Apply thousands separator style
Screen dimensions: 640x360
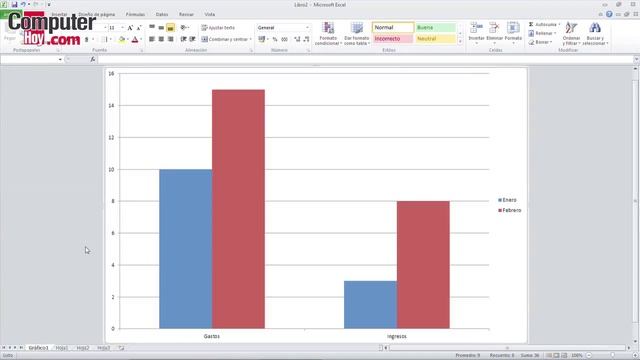click(x=284, y=39)
